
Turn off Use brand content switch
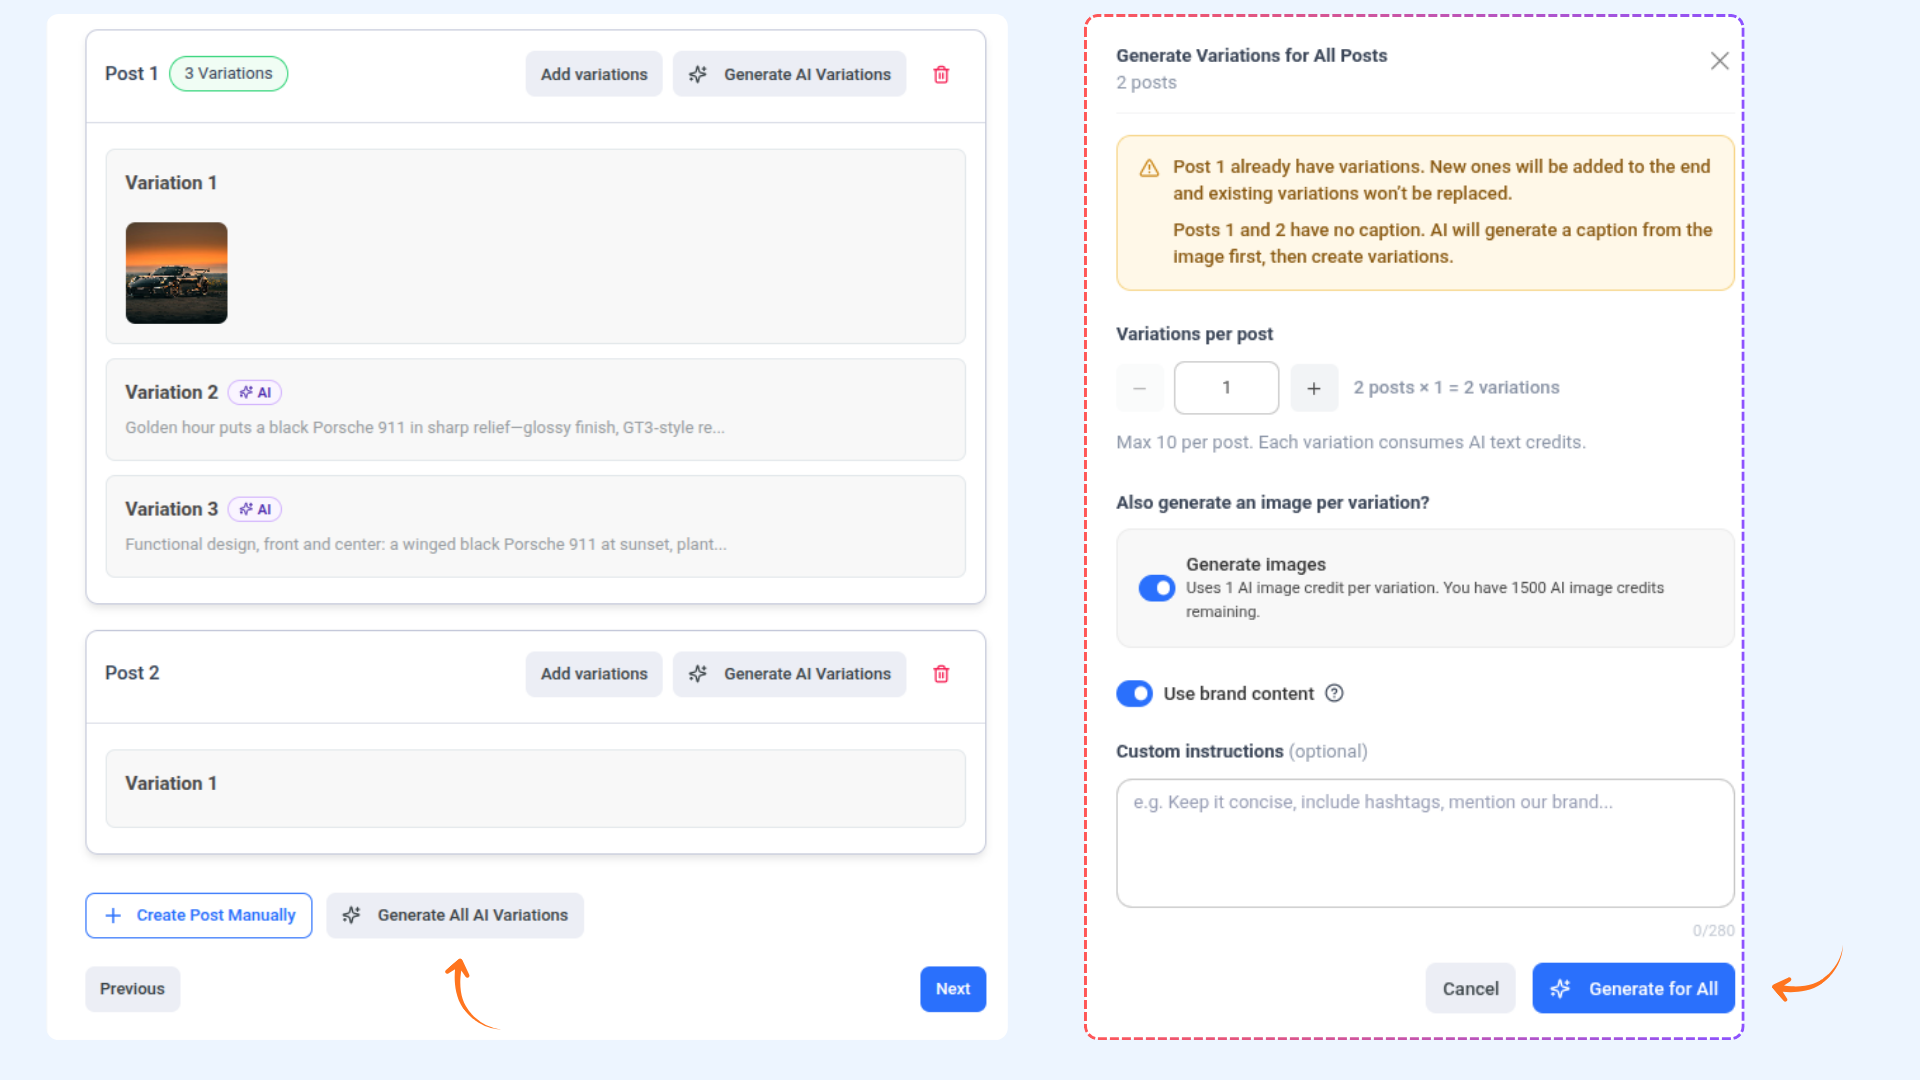point(1134,693)
